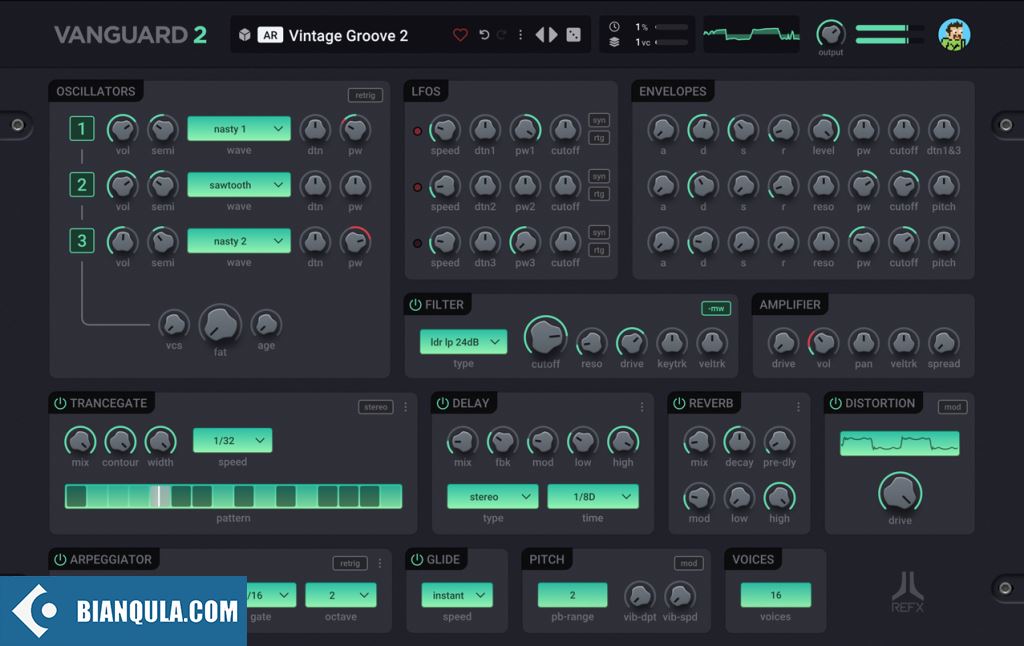Open oscillator 1 wave dropdown nasty 1
1024x646 pixels.
239,129
